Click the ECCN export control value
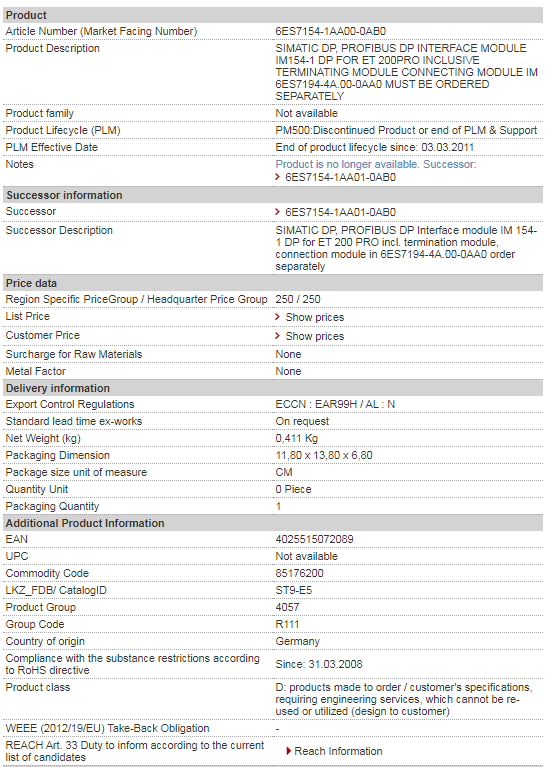 (335, 404)
